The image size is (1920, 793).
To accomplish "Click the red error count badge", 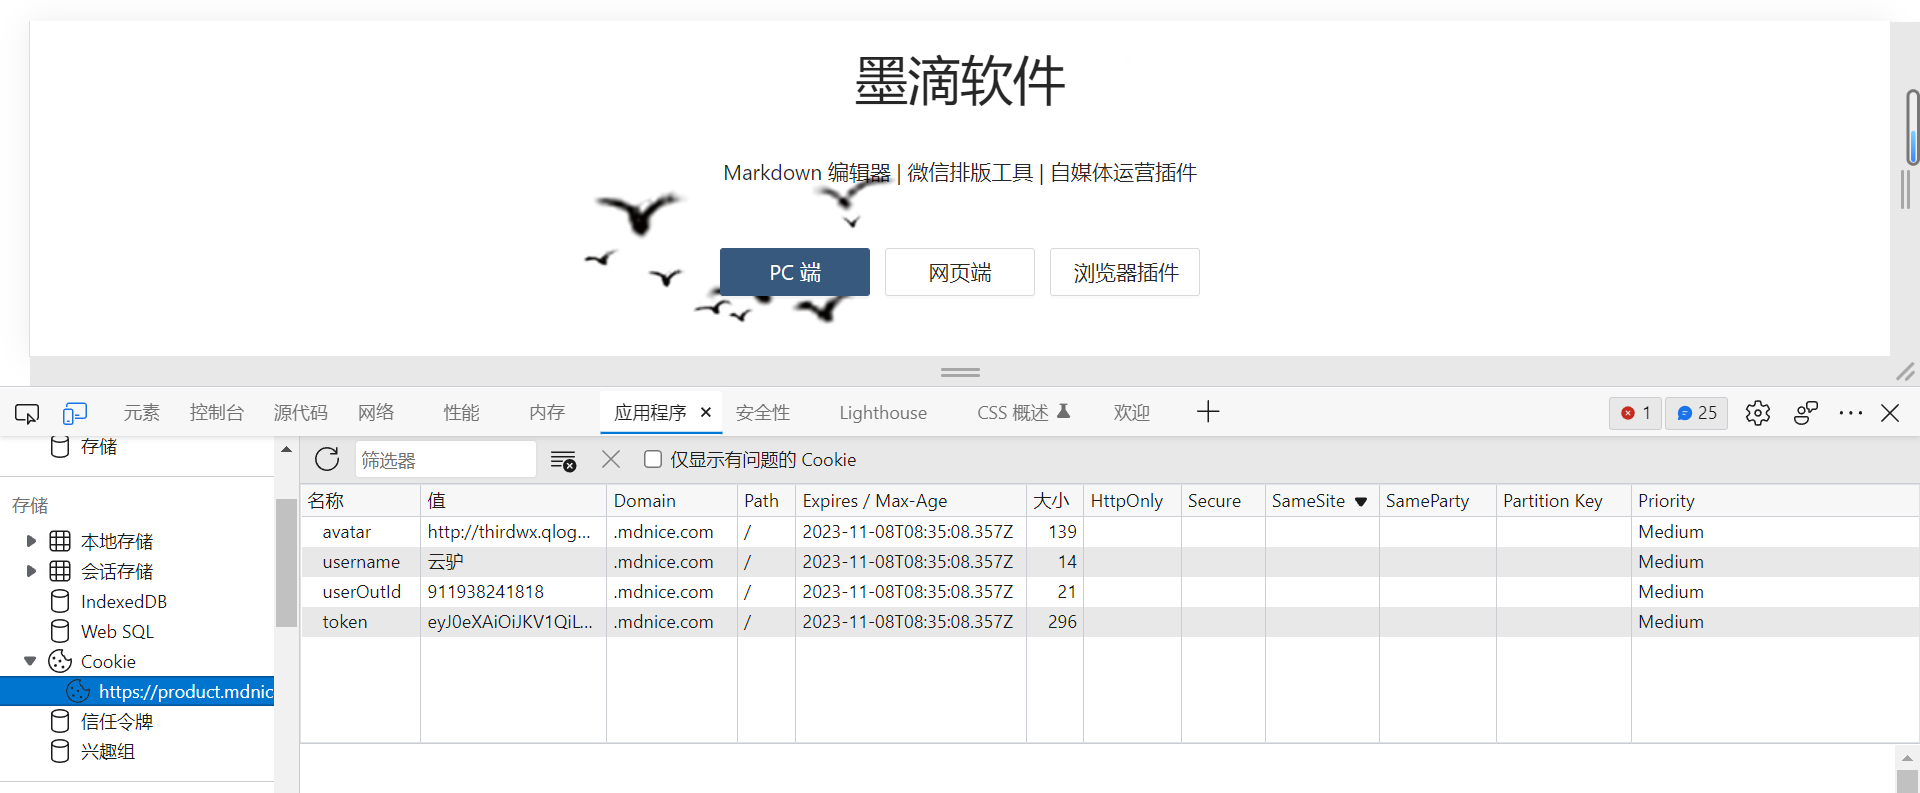I will [1635, 413].
